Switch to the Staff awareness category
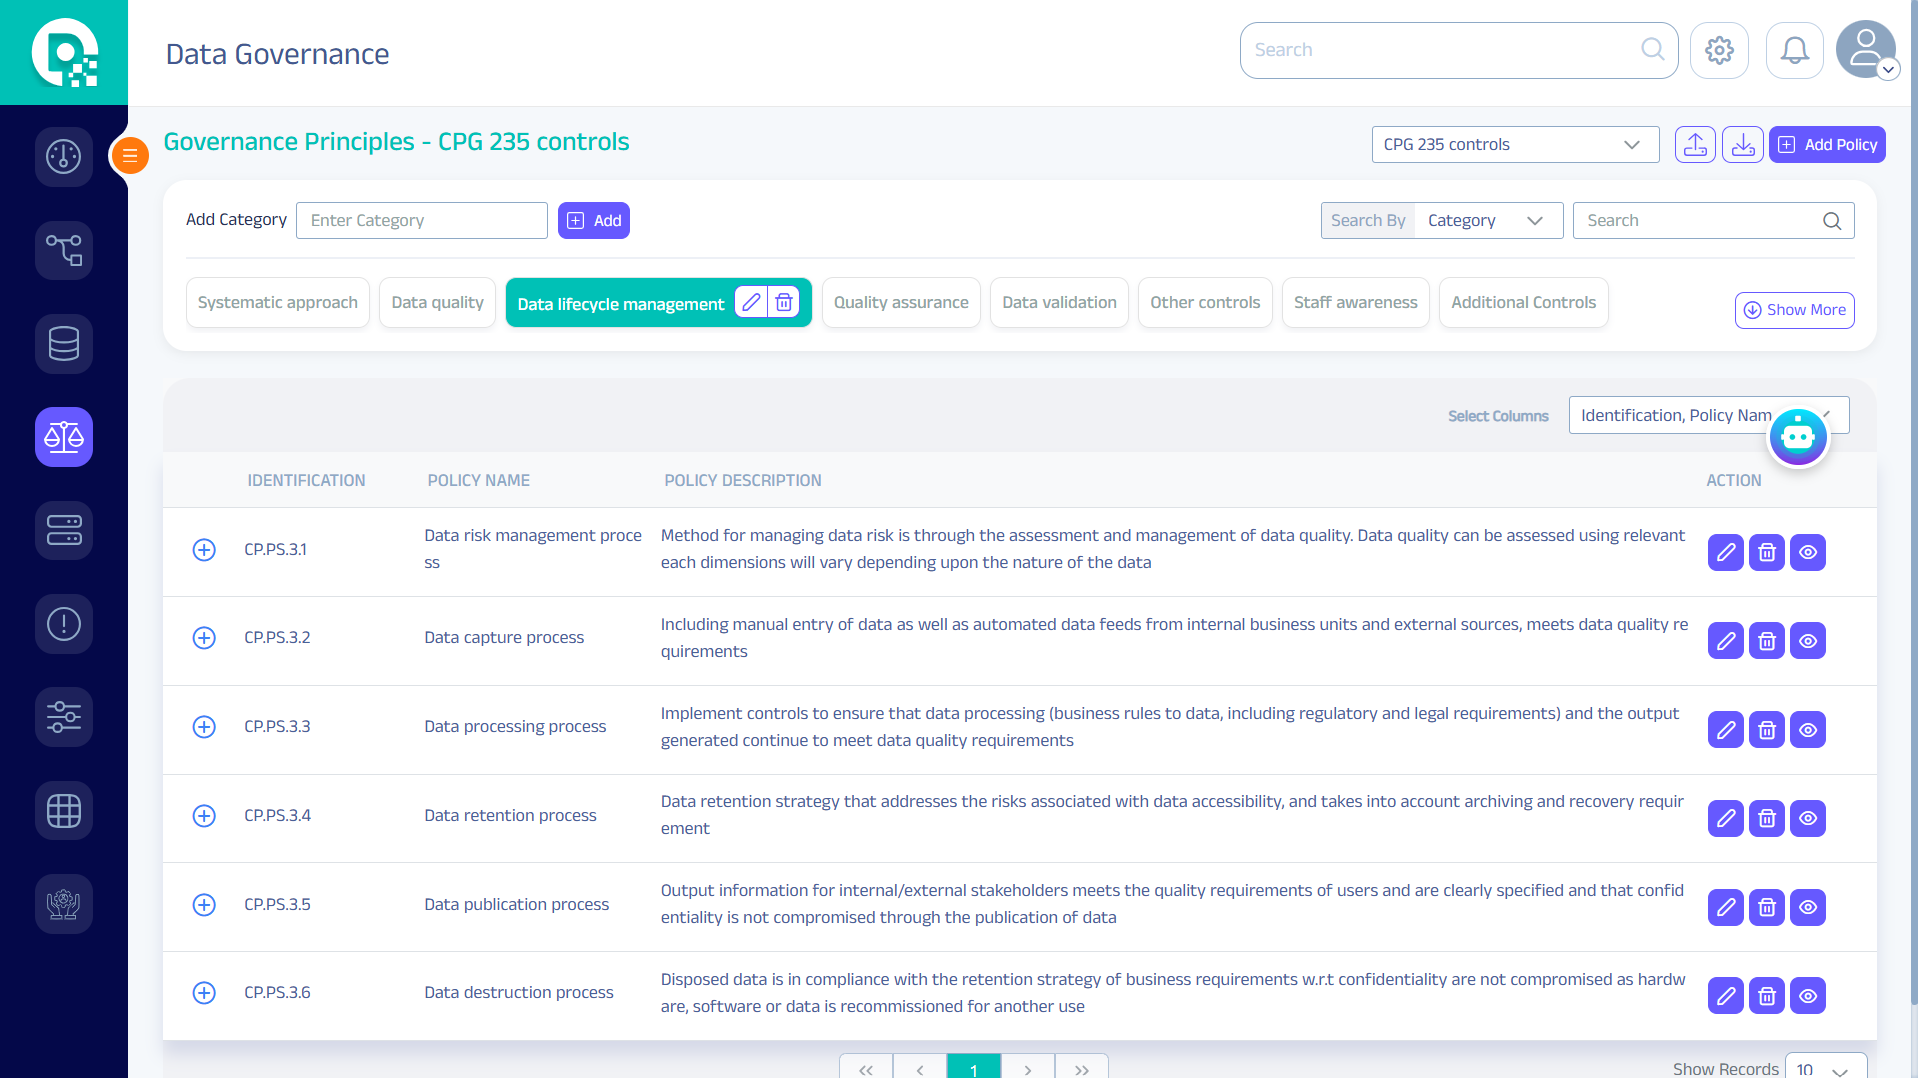Image resolution: width=1918 pixels, height=1078 pixels. point(1355,303)
